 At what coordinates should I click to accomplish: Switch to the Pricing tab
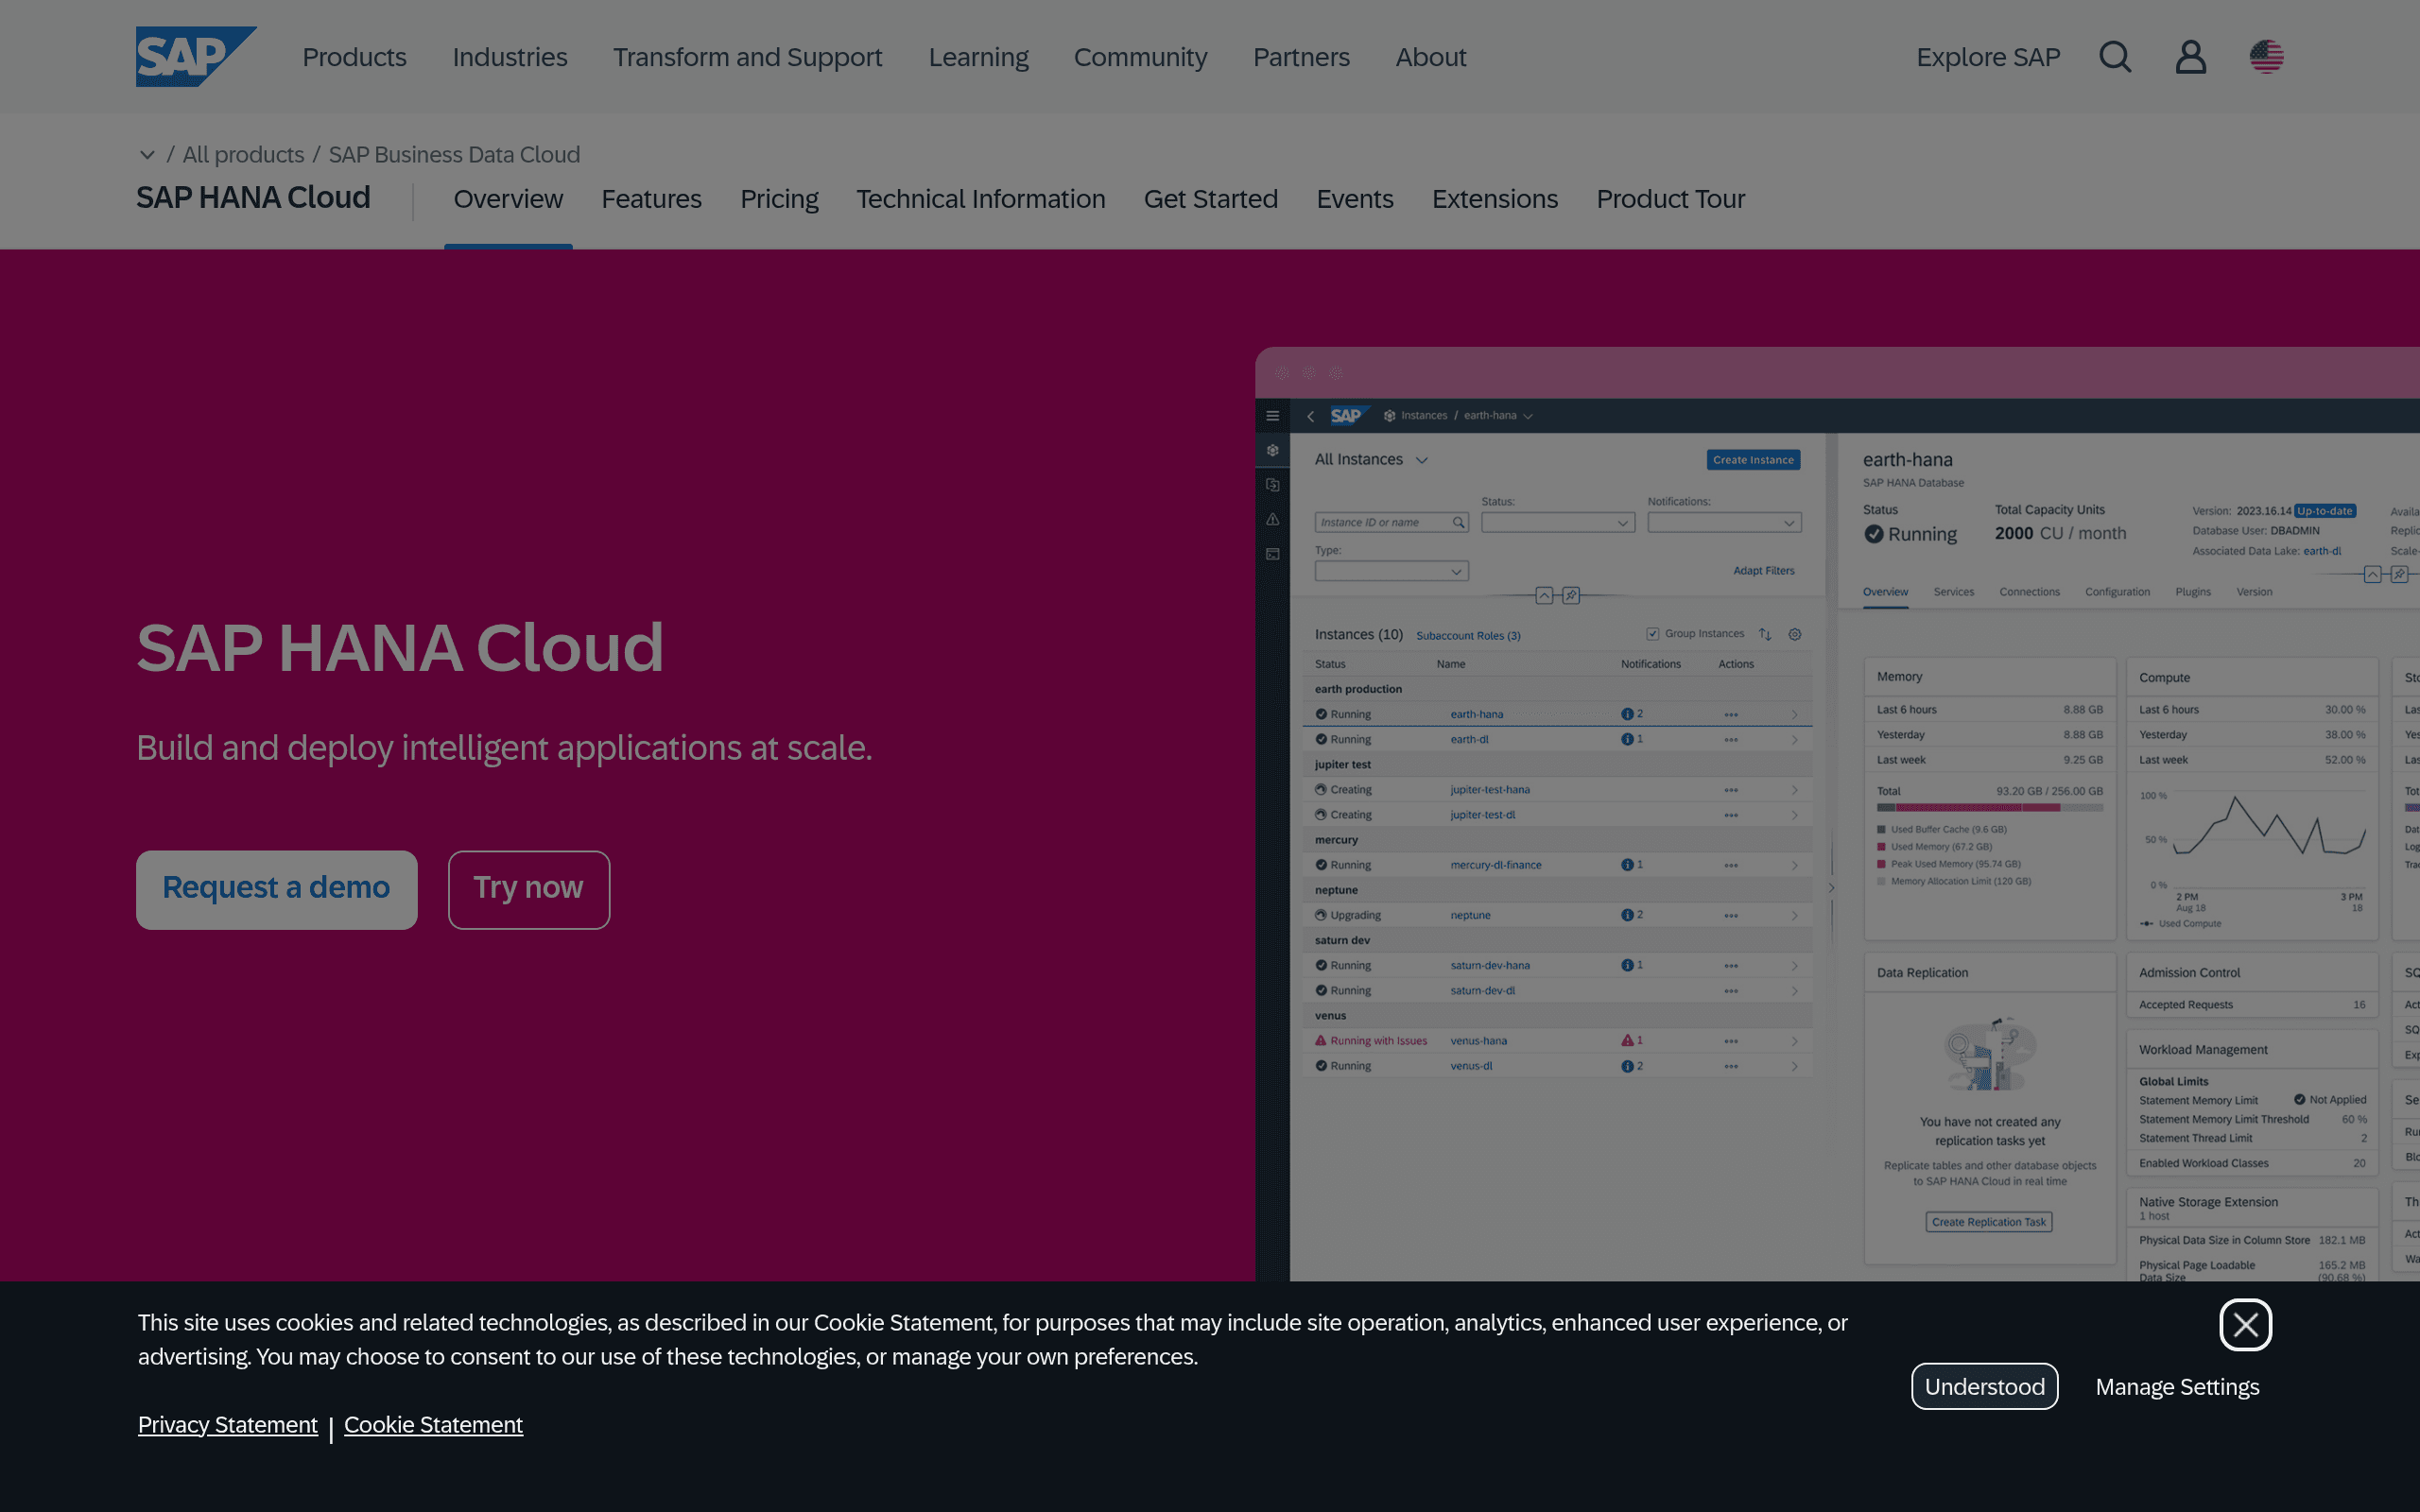click(x=779, y=199)
